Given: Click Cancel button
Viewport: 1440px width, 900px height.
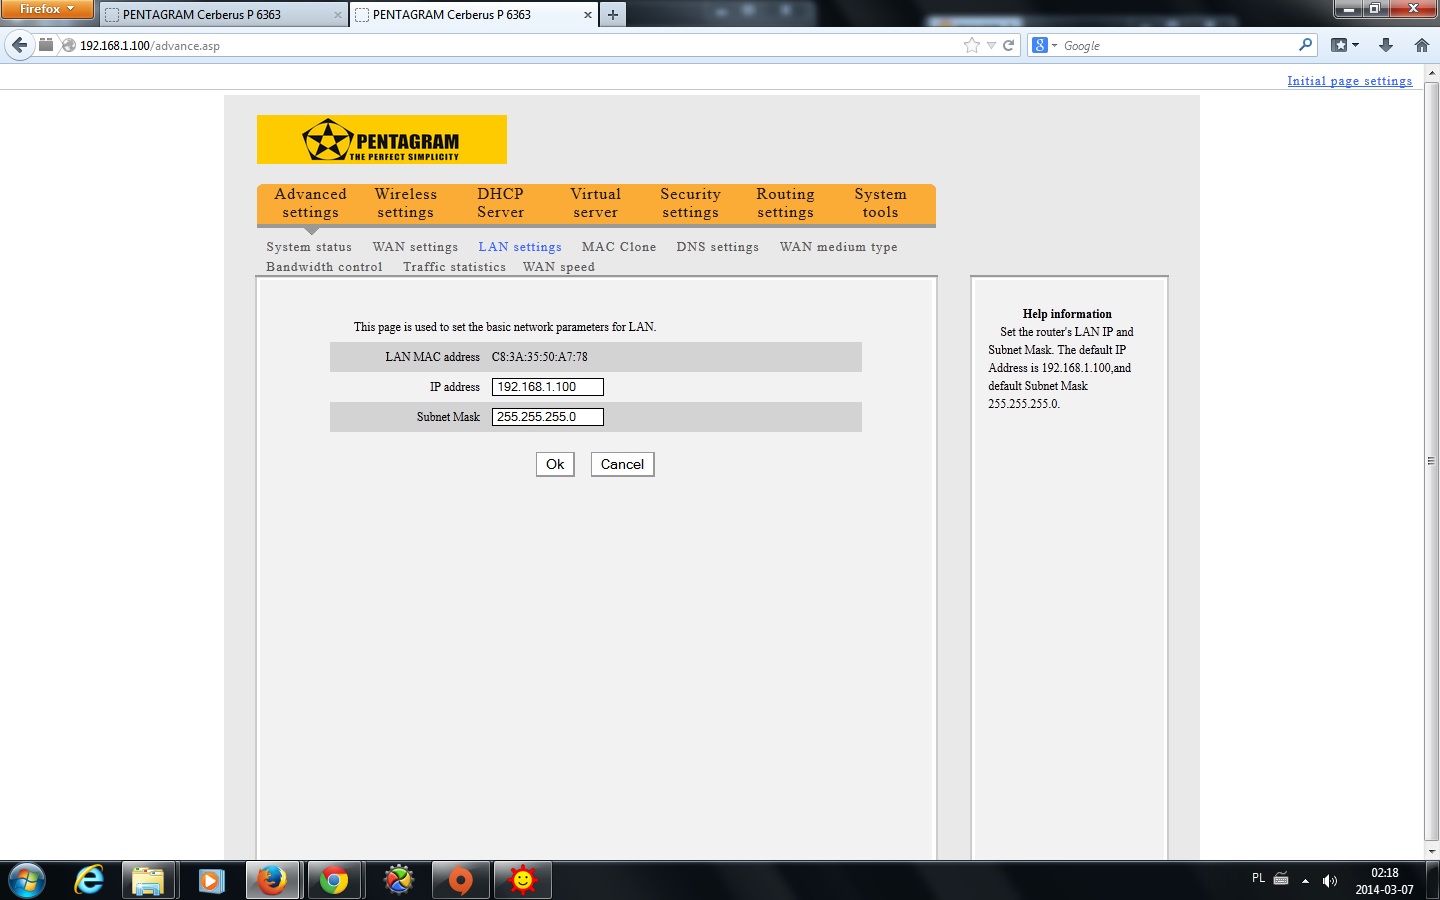Looking at the screenshot, I should [622, 464].
